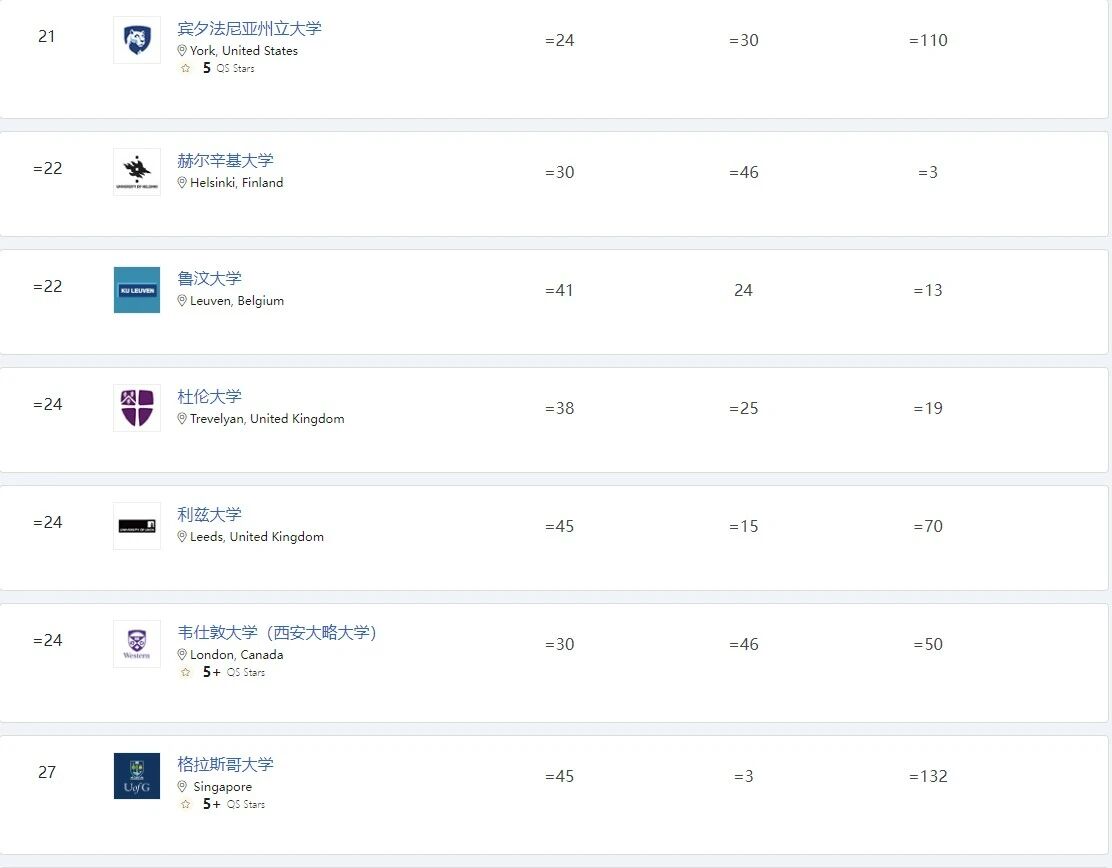Viewport: 1112px width, 868px height.
Task: Click the location pin beside Leuven, Belgium
Action: (182, 301)
